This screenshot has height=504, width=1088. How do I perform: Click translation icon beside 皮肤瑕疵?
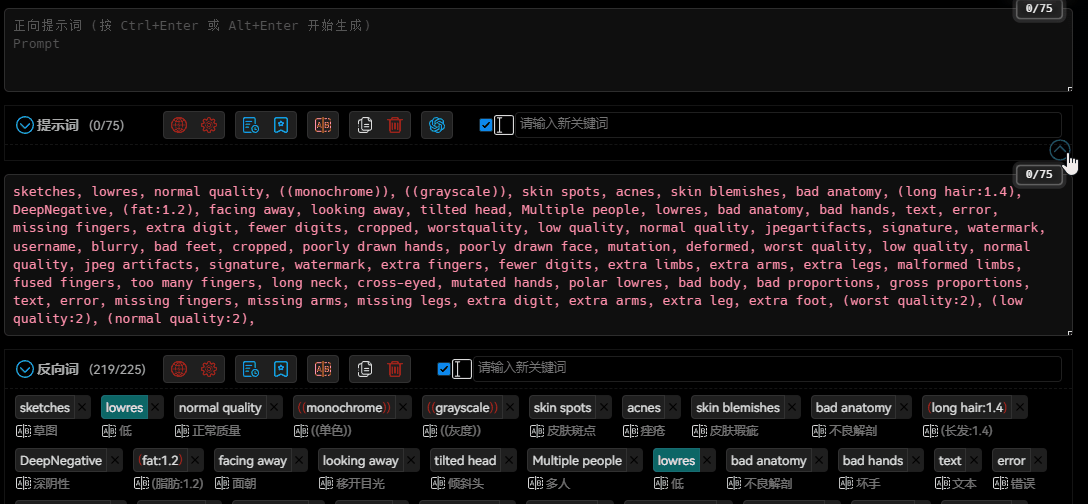[699, 431]
